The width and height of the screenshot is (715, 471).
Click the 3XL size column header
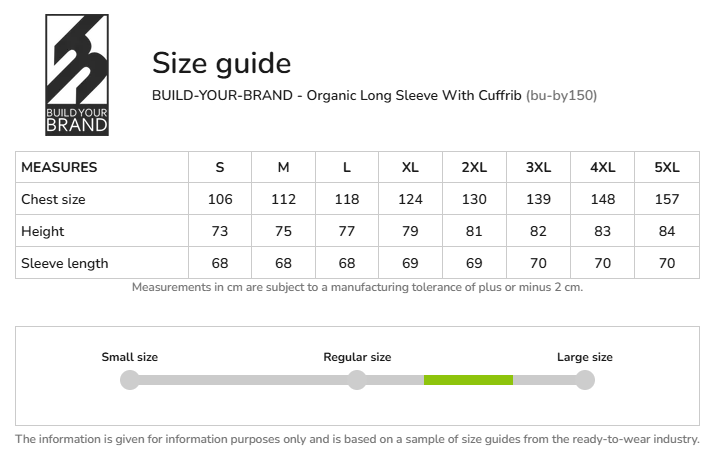[x=538, y=167]
